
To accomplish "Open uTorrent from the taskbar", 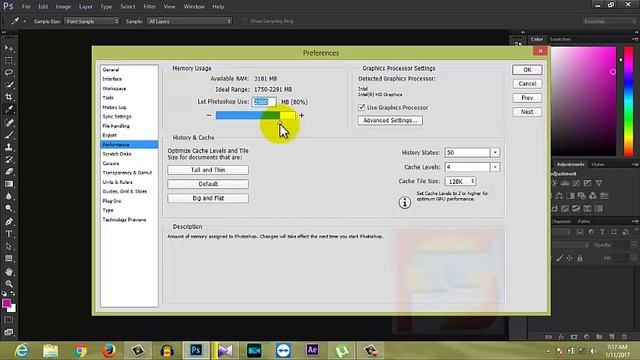I will (x=341, y=350).
